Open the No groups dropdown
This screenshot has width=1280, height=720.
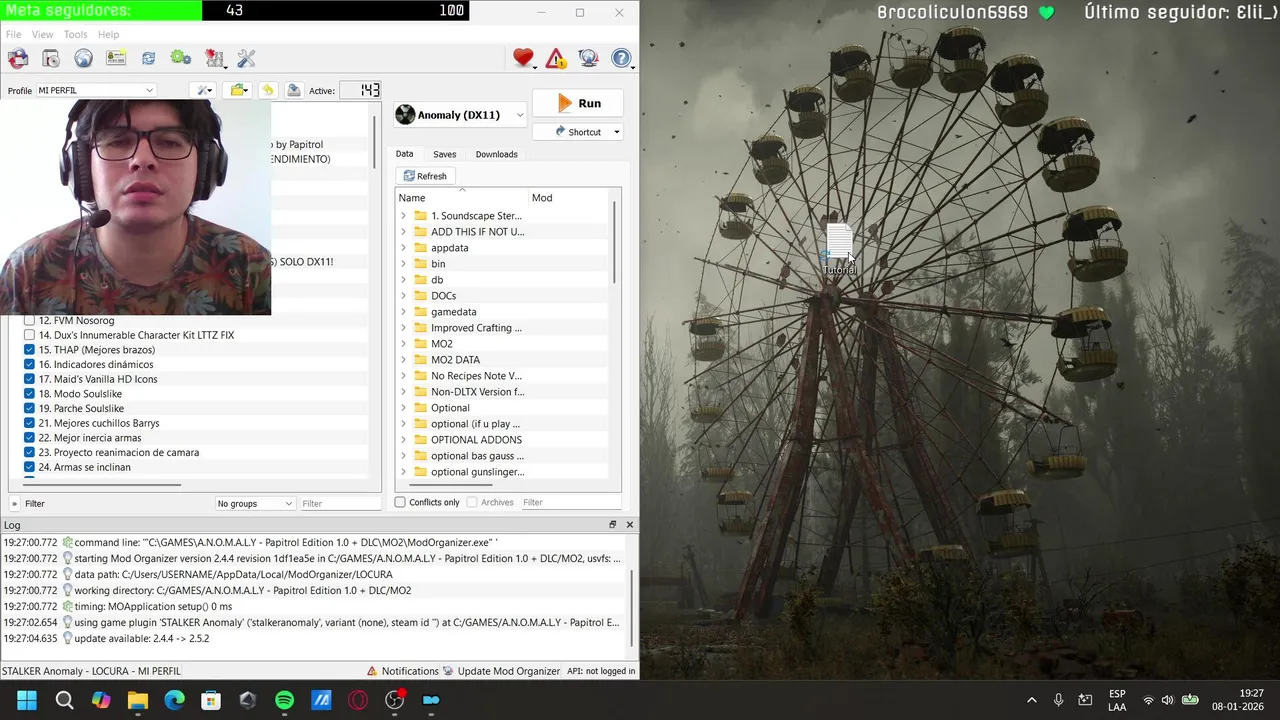pos(255,503)
